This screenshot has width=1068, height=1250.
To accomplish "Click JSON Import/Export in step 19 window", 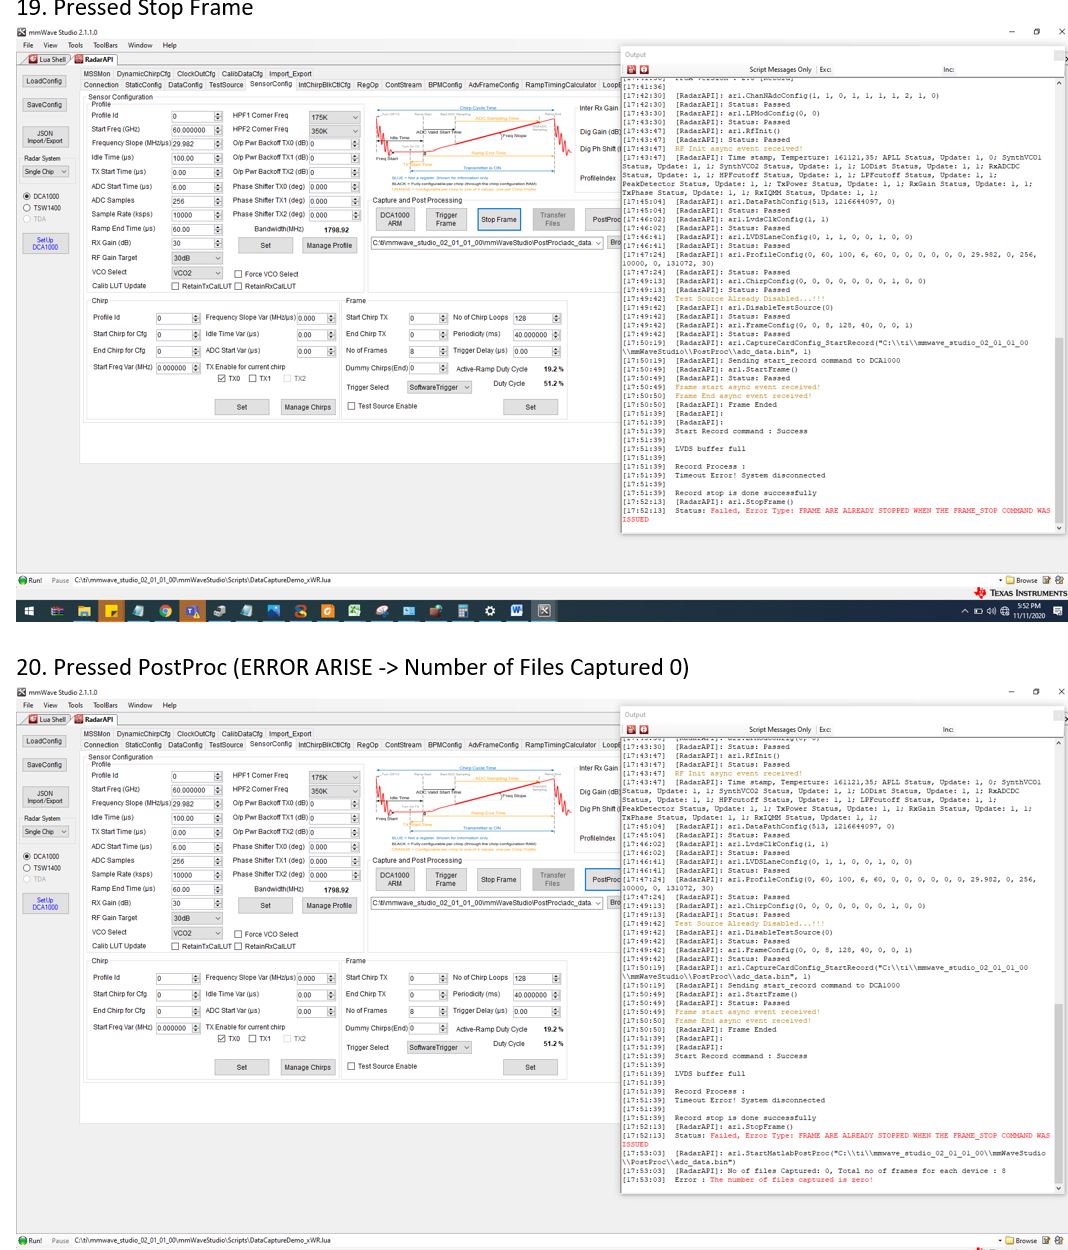I will [45, 137].
